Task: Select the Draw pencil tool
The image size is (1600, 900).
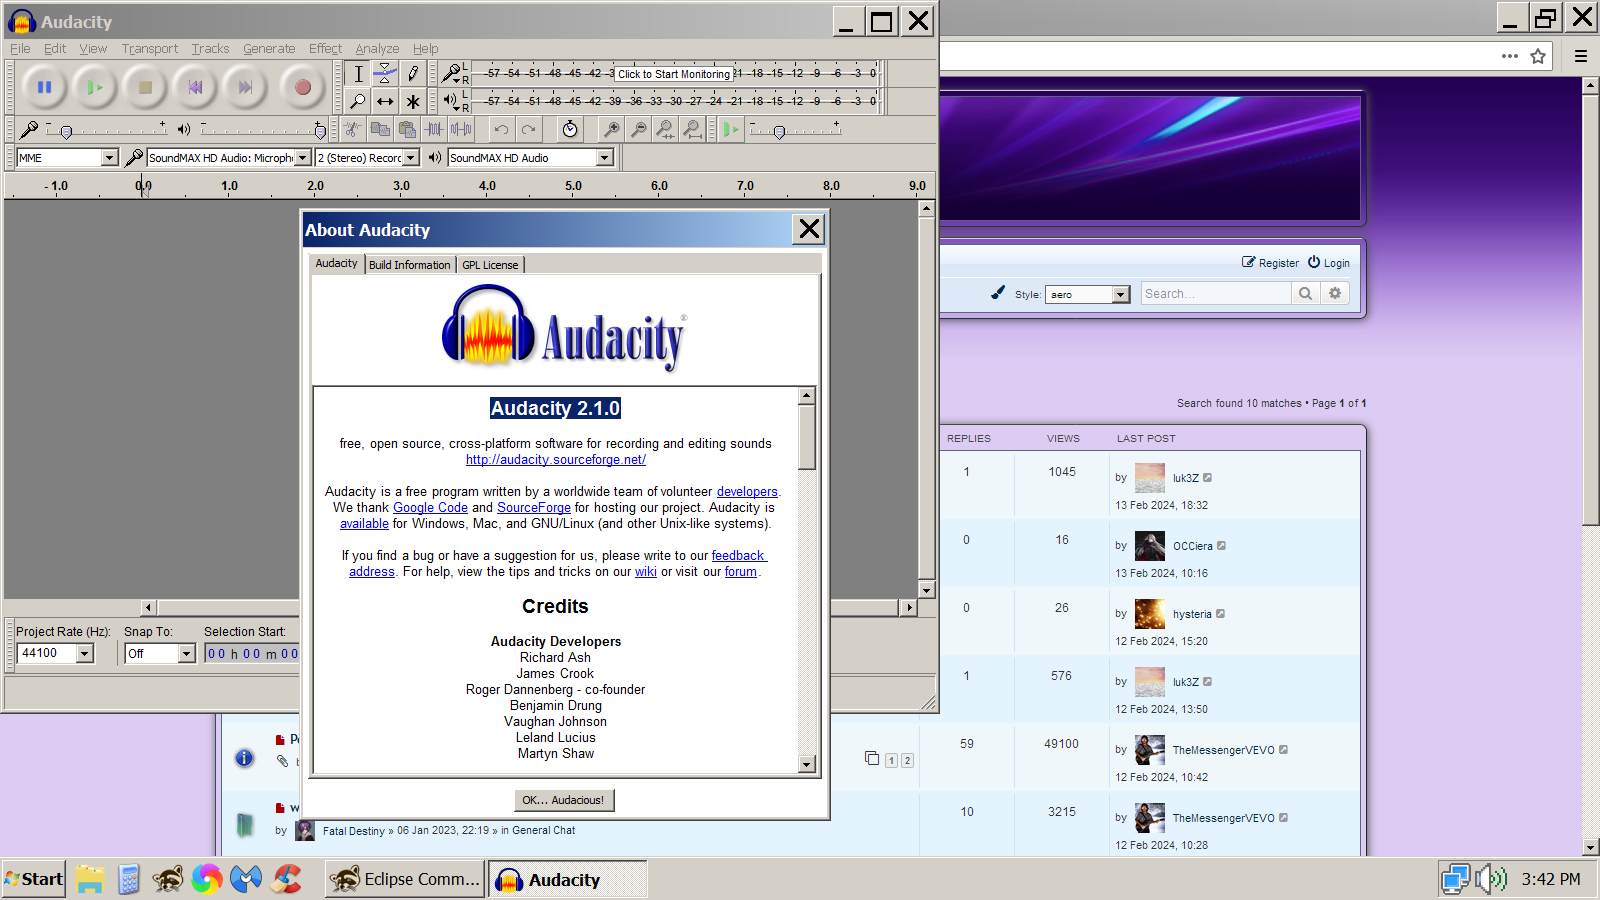Action: tap(412, 74)
